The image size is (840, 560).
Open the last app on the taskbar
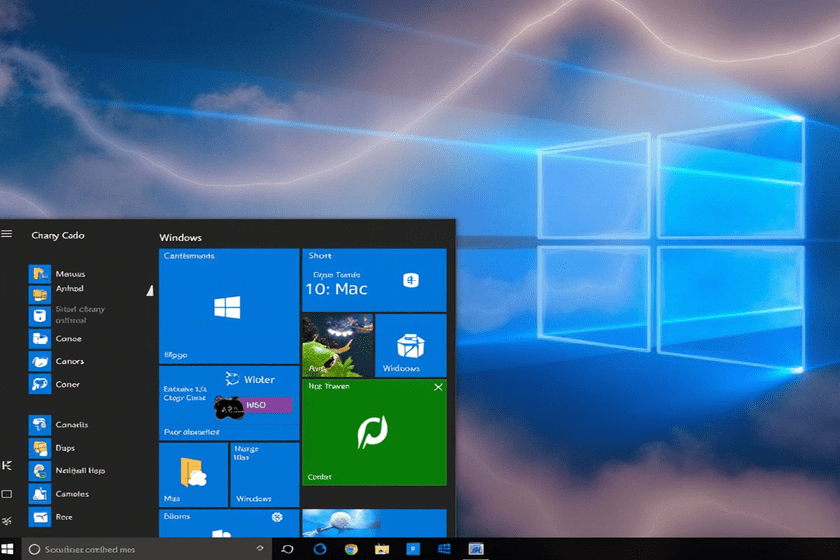tap(476, 549)
